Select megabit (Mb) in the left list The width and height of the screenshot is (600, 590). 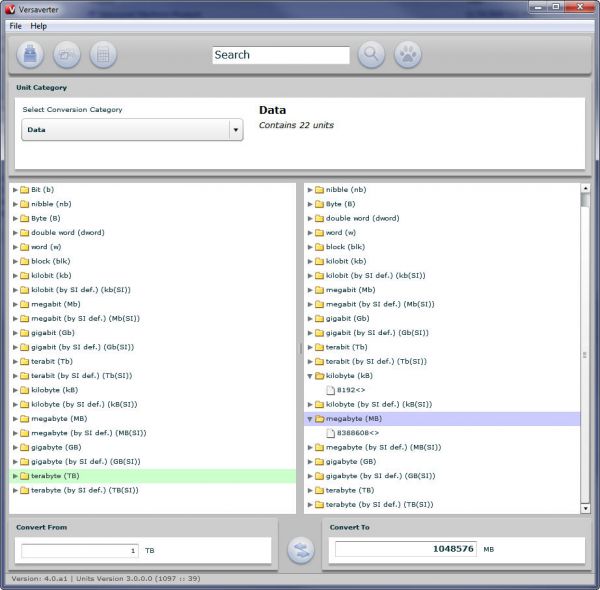[56, 304]
